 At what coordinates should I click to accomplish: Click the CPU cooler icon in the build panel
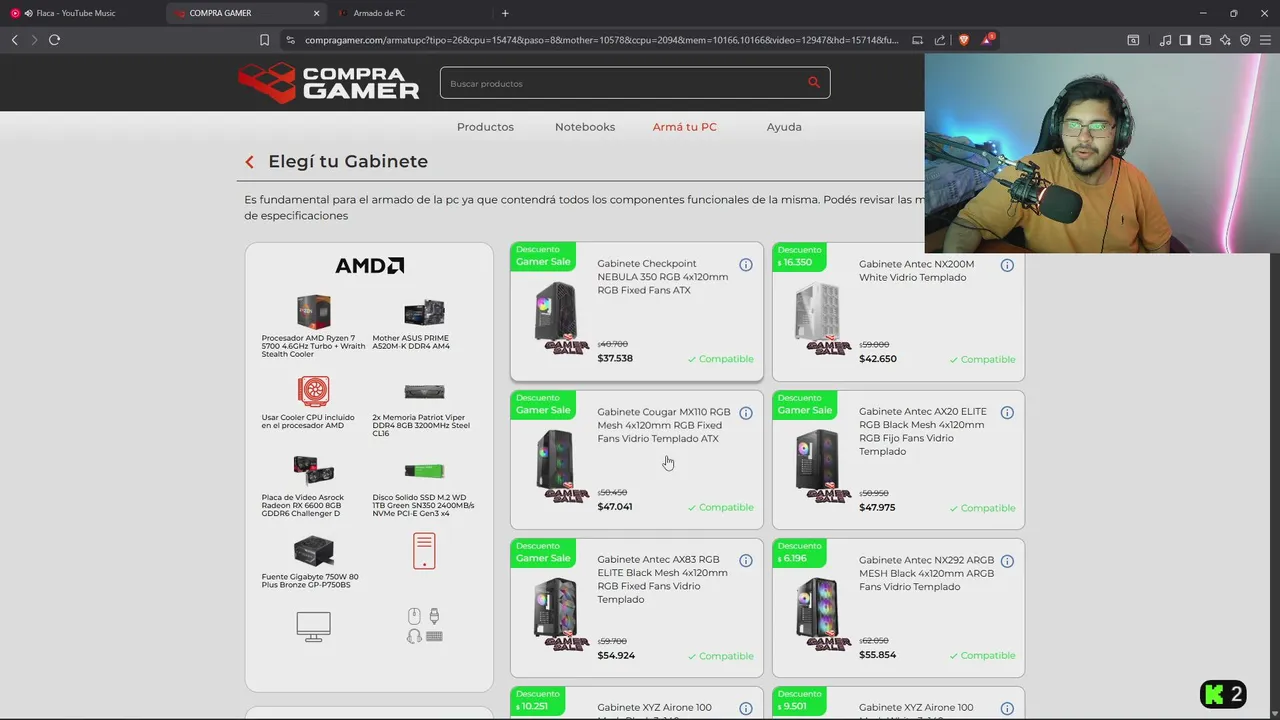click(313, 391)
